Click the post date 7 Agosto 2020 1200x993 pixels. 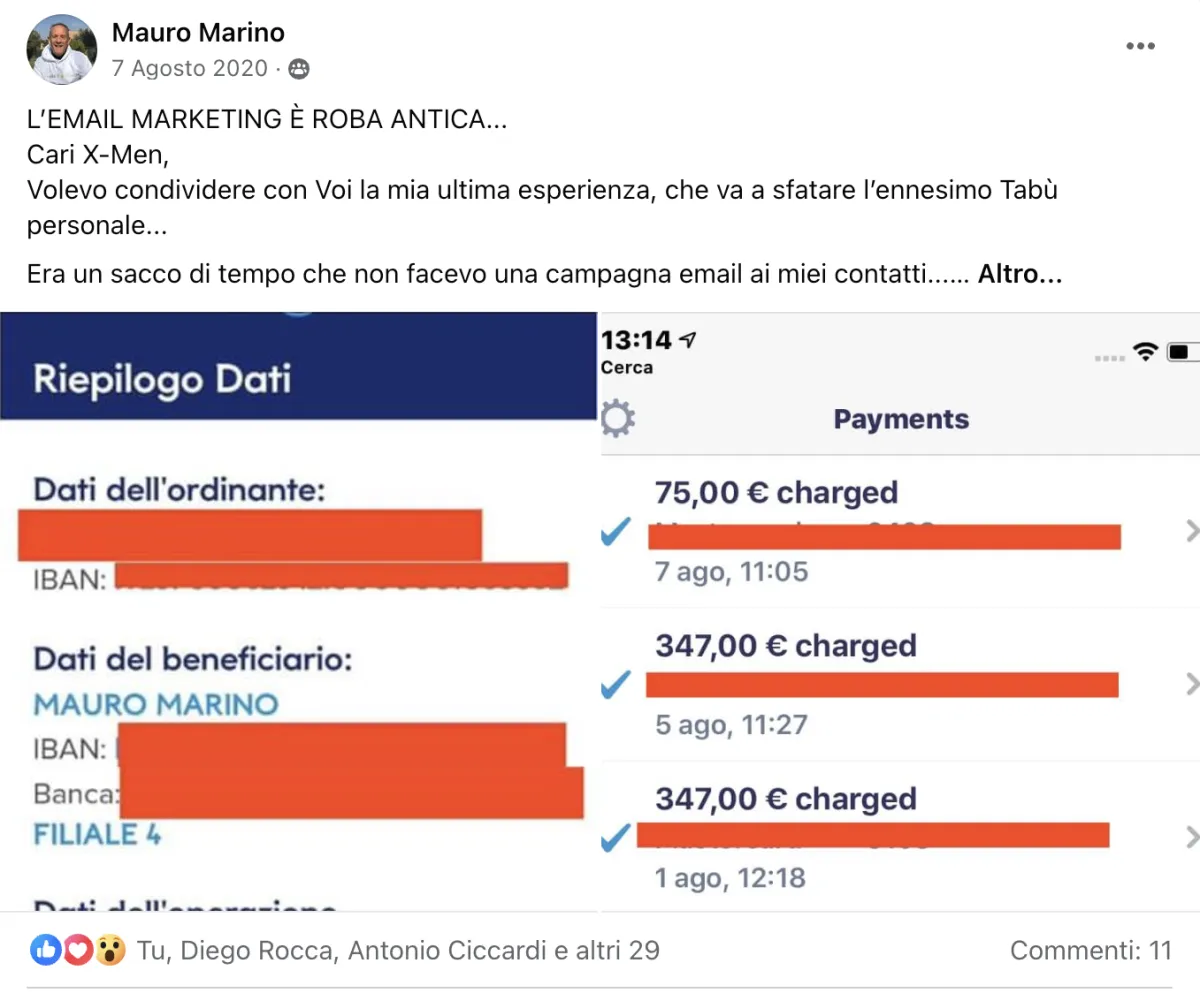(x=190, y=68)
